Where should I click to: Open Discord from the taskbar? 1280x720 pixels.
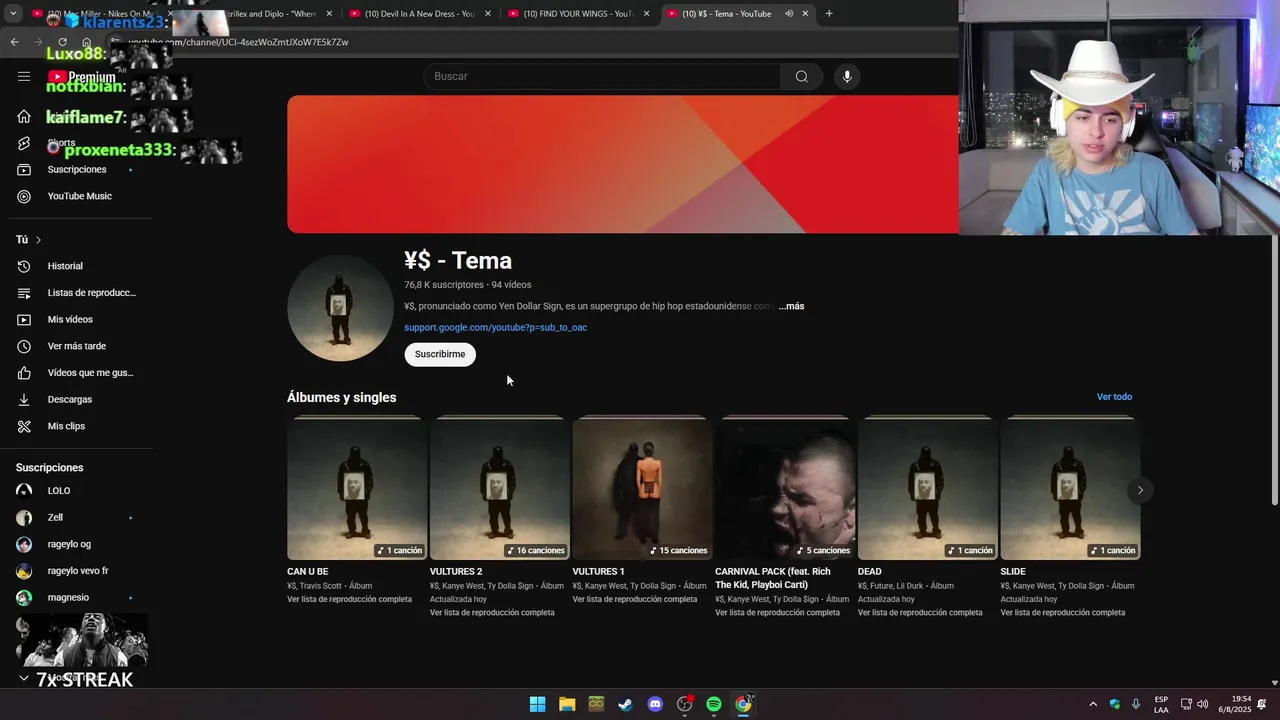tap(655, 704)
